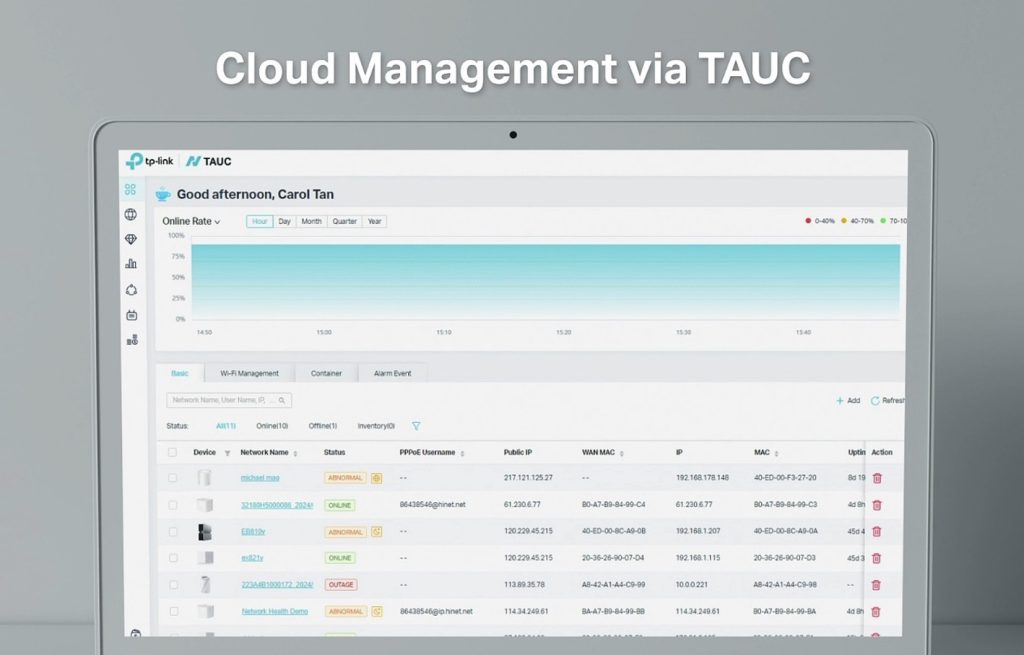This screenshot has height=655, width=1024.
Task: Open the Device column filter dropdown
Action: [227, 453]
